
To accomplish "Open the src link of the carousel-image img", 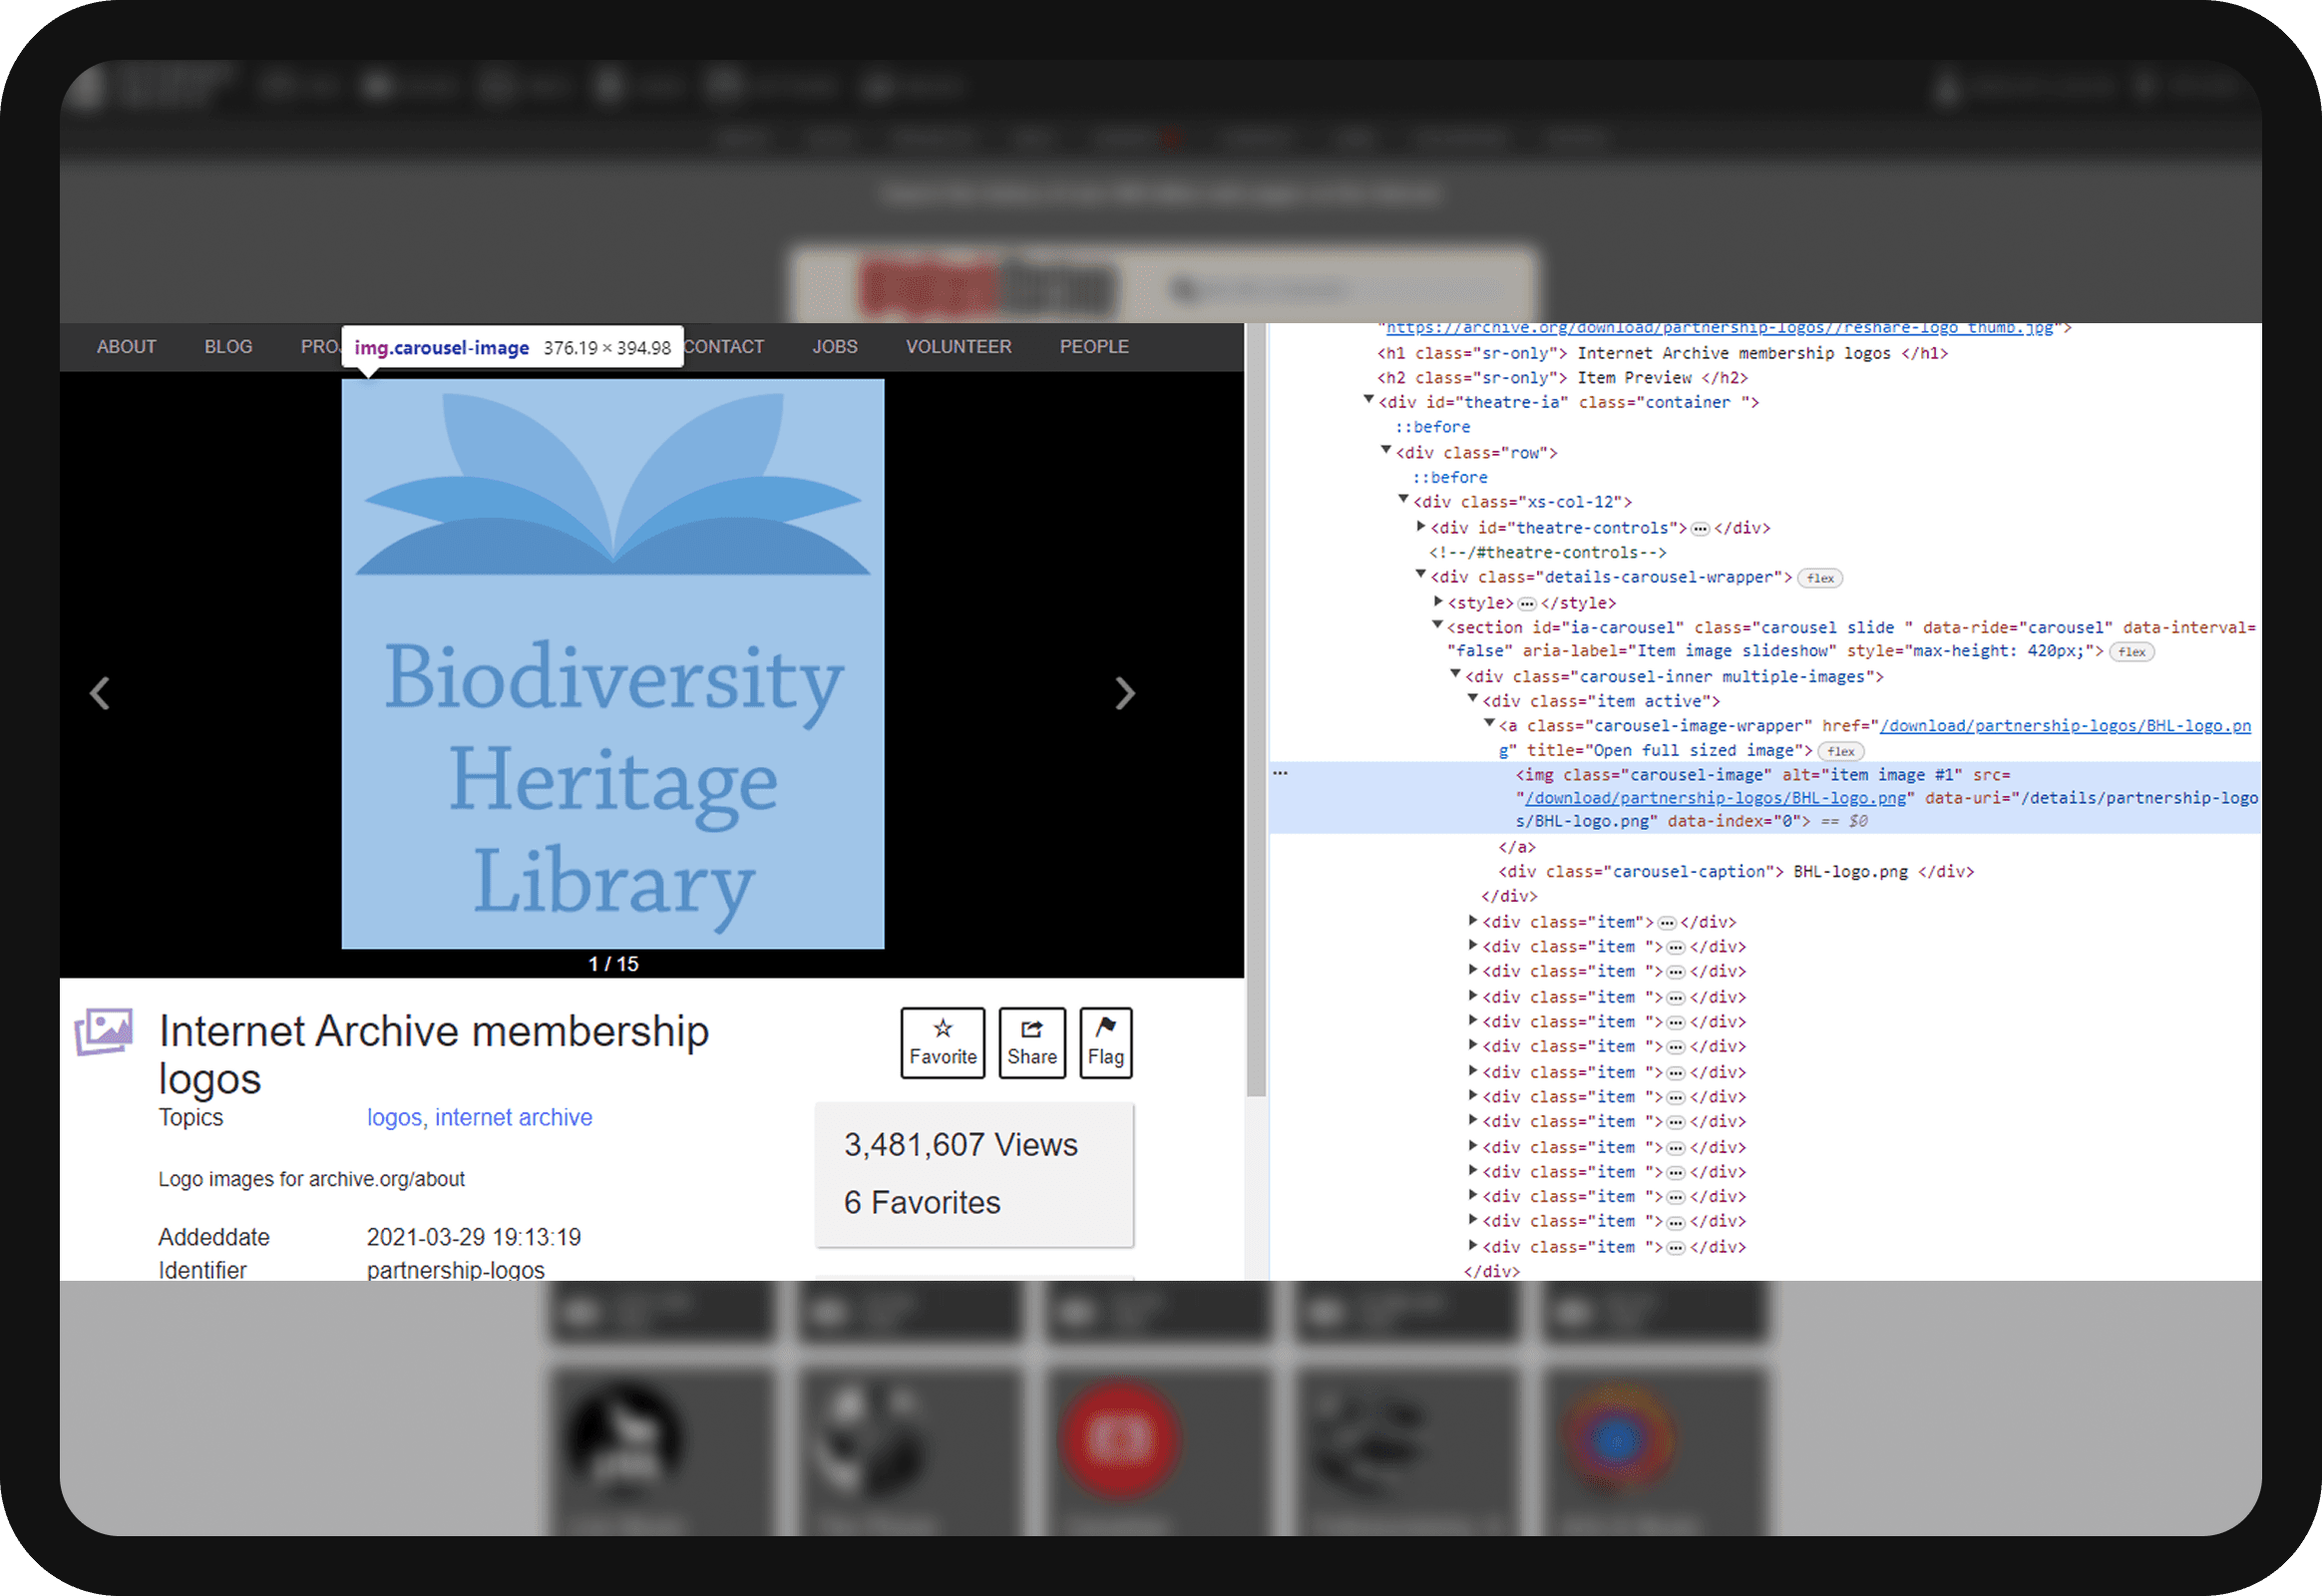I will 1715,799.
